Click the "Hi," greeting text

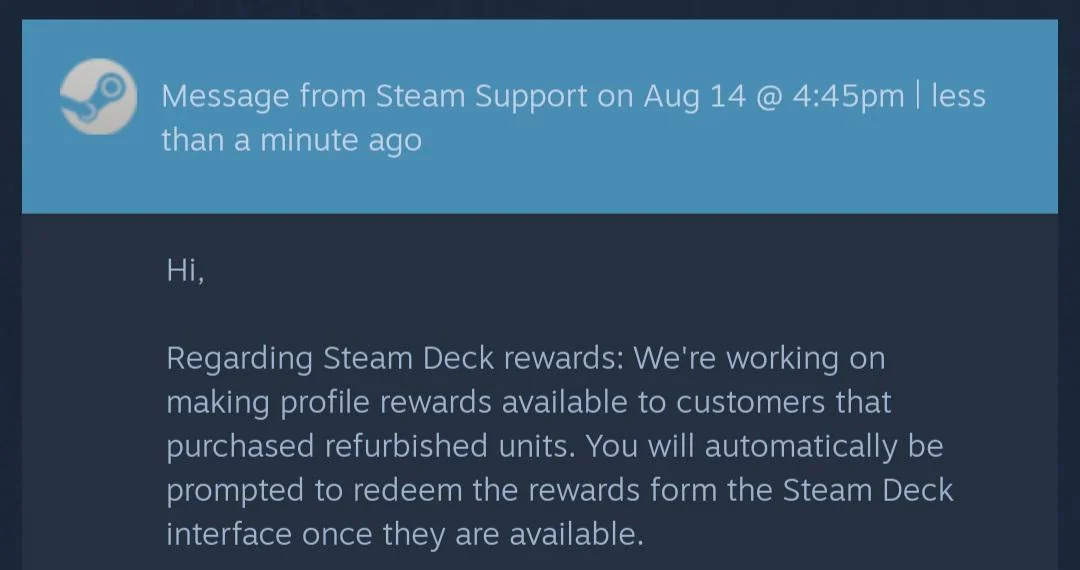186,271
